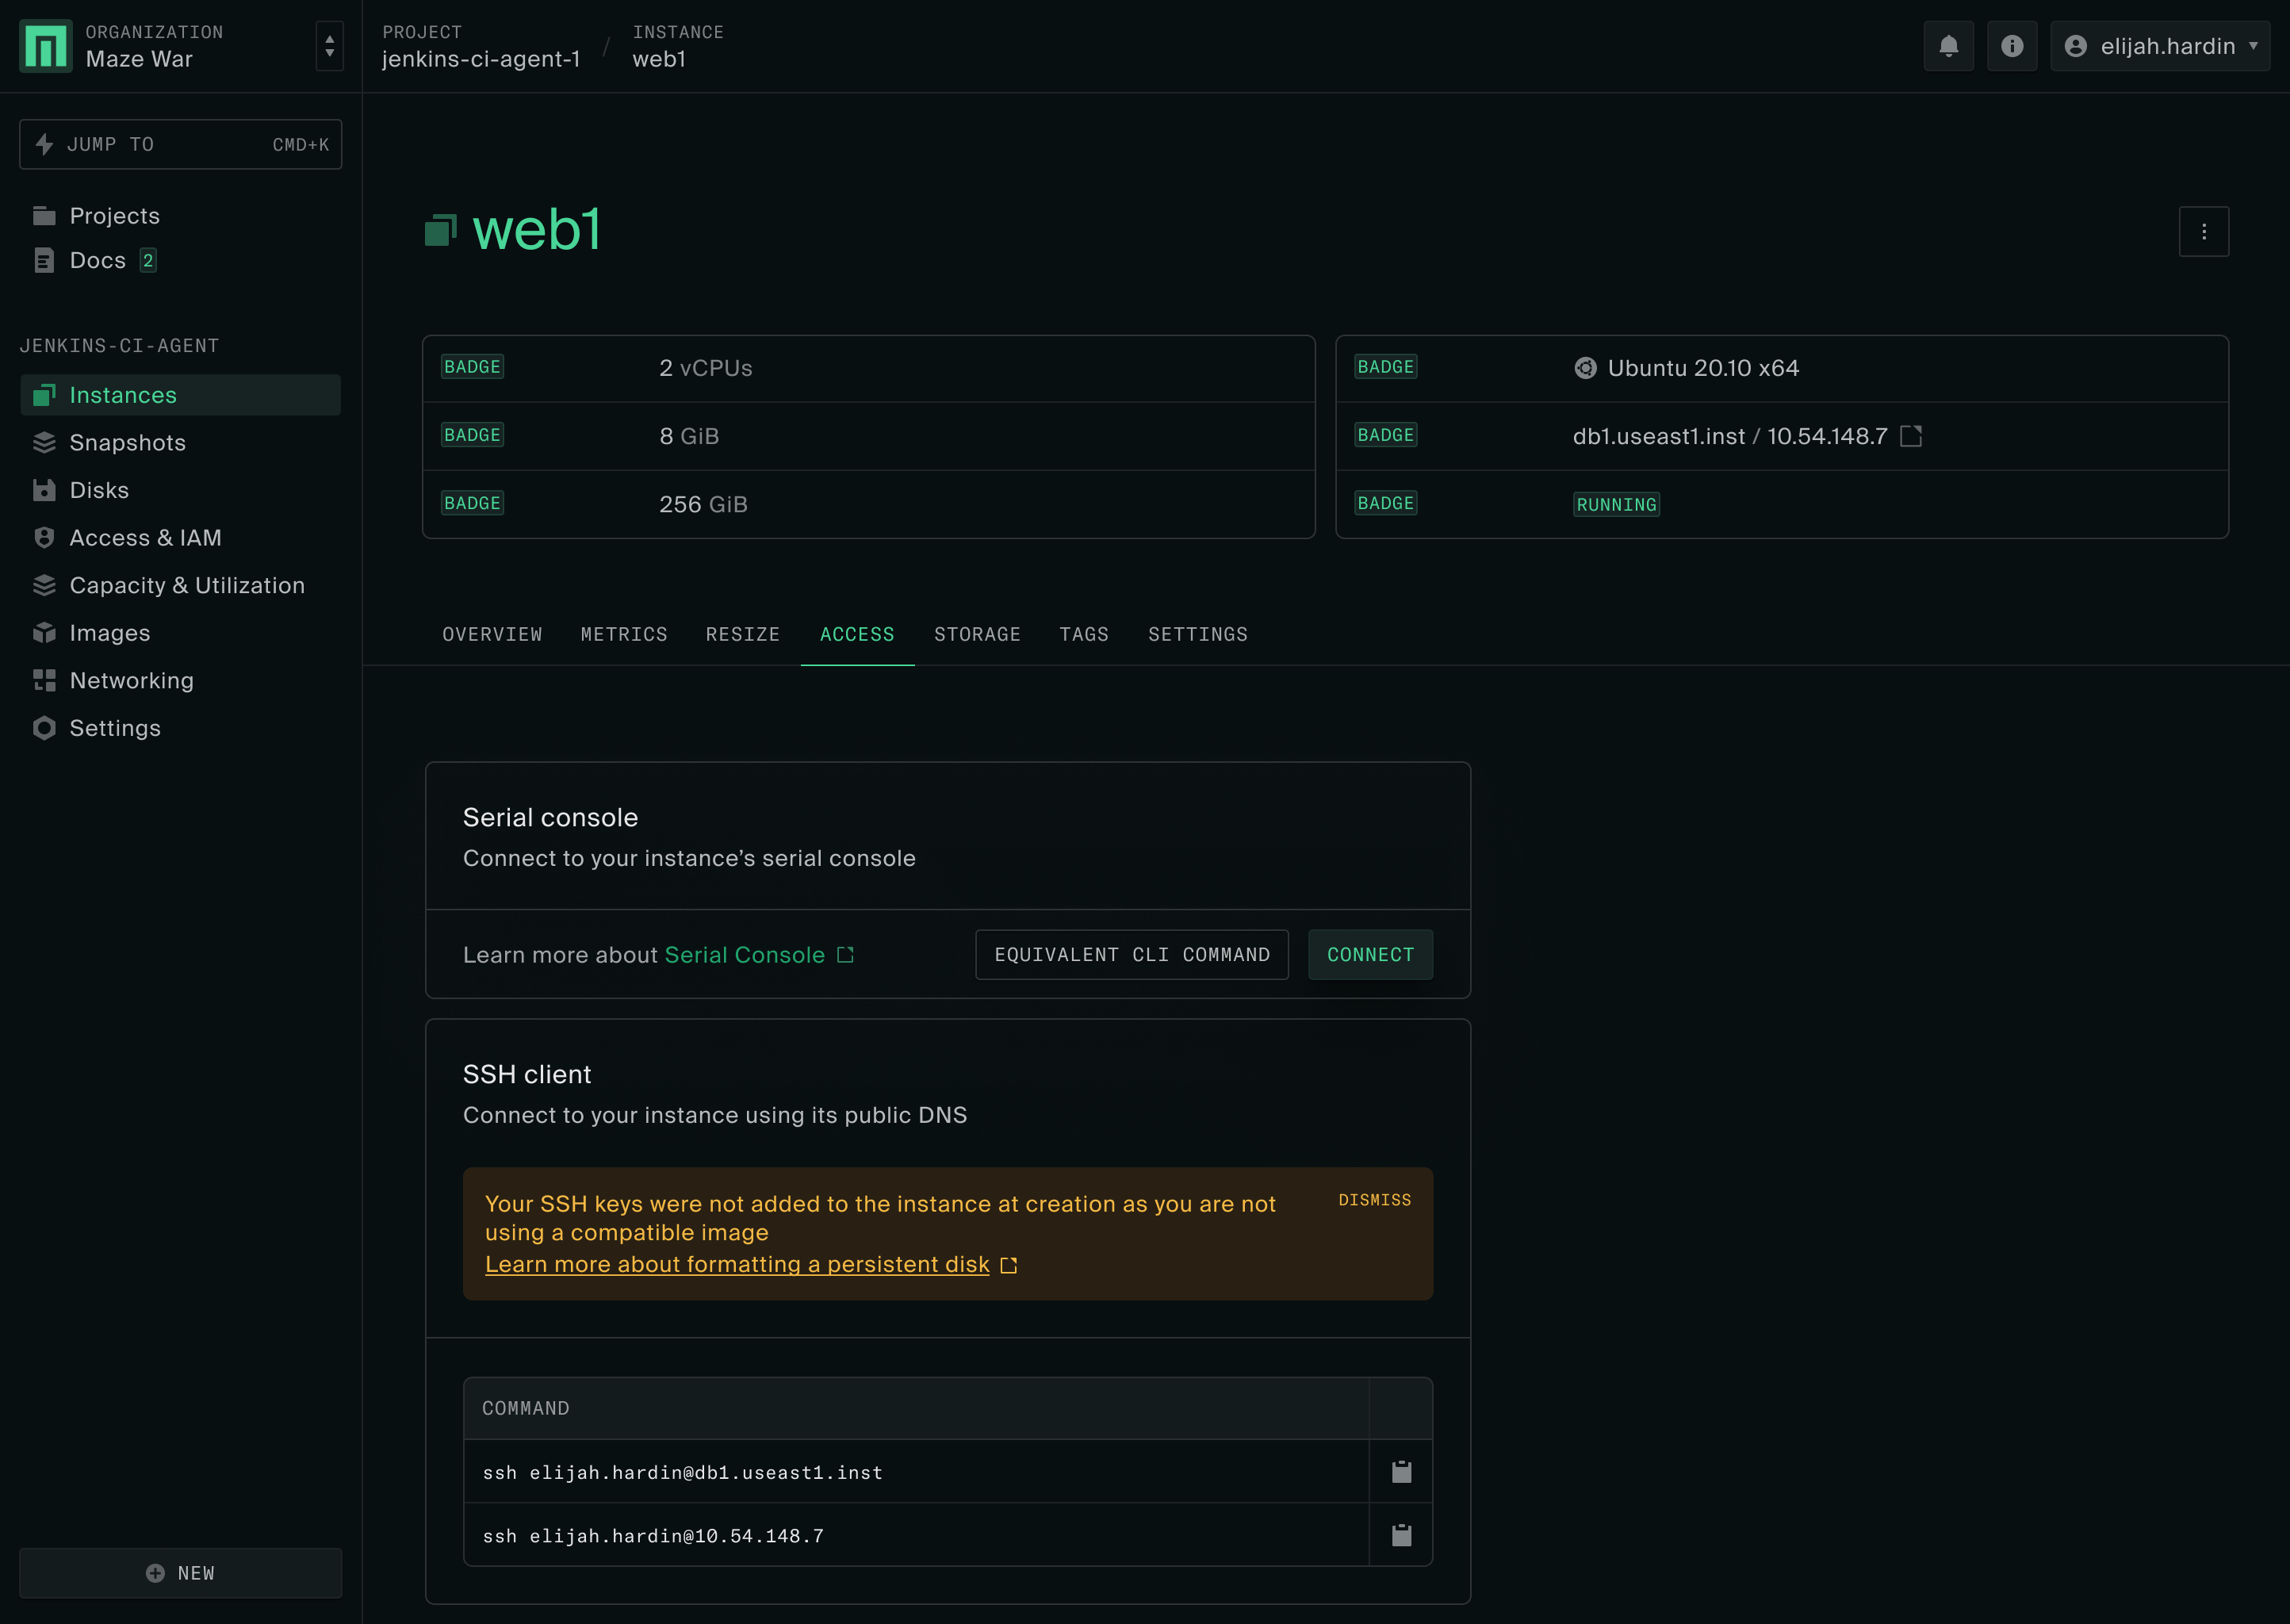
Task: Click Equivalent CLI Command button
Action: click(x=1131, y=955)
